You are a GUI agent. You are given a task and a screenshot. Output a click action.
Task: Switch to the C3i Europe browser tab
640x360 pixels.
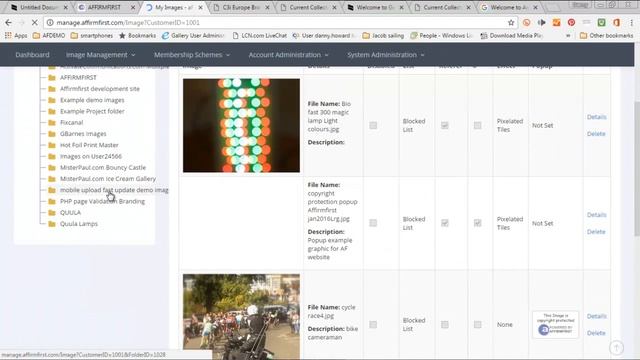coord(241,7)
